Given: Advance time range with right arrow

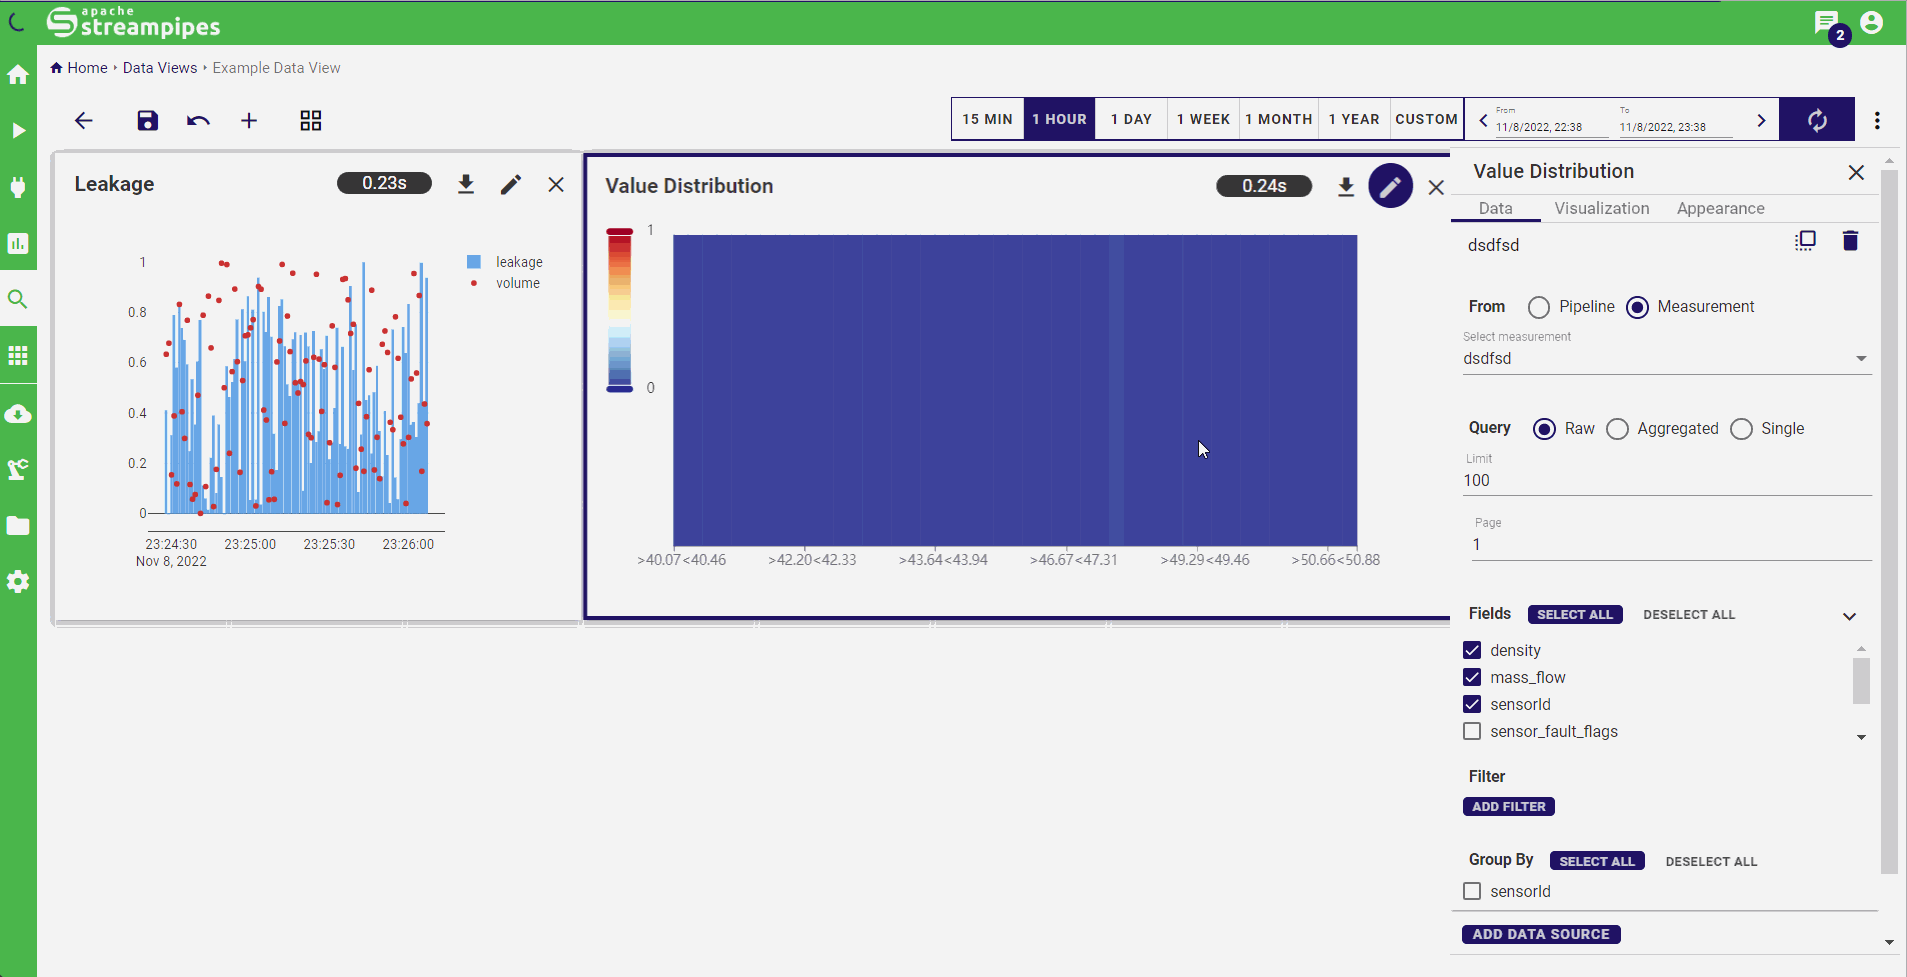Looking at the screenshot, I should pos(1761,119).
